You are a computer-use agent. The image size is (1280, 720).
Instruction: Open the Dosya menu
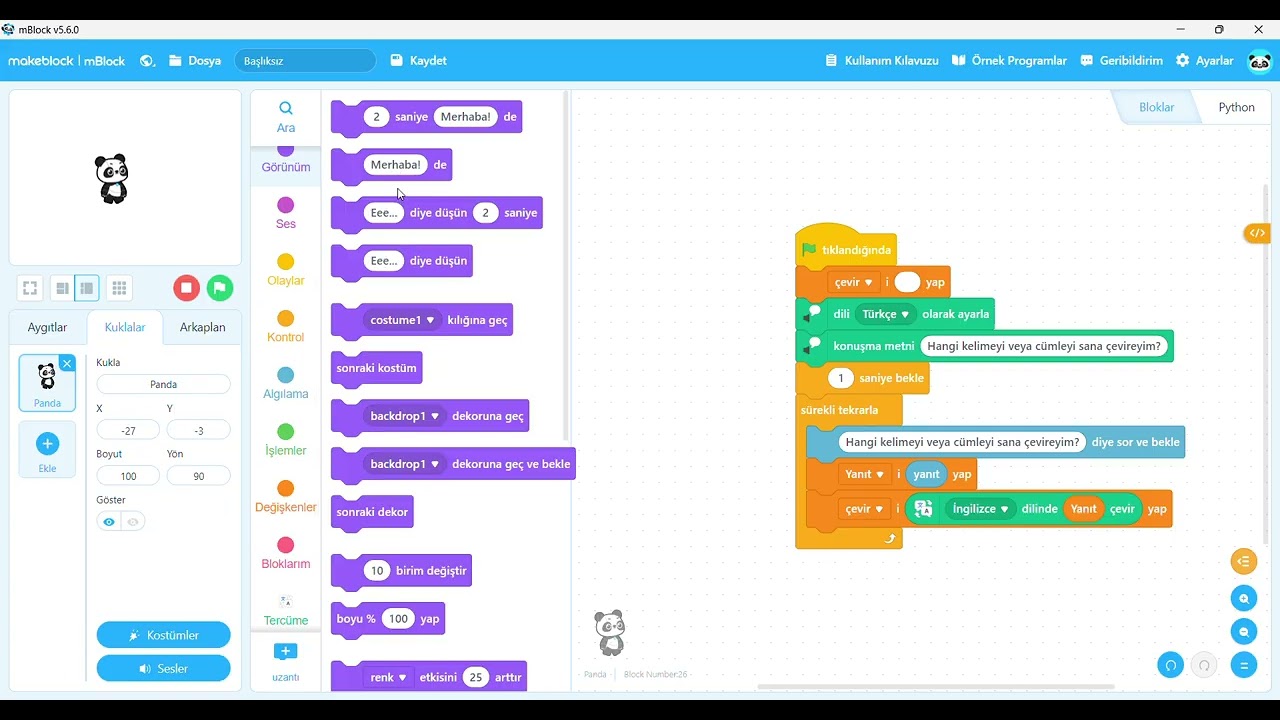coord(195,61)
